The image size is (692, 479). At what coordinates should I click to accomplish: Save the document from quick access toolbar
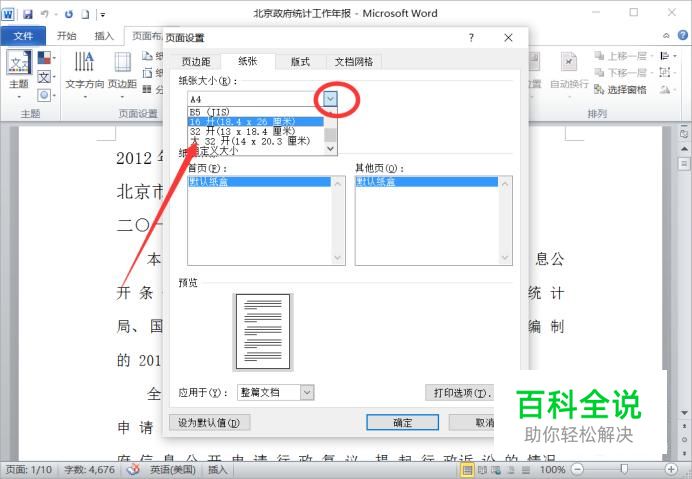pos(28,14)
